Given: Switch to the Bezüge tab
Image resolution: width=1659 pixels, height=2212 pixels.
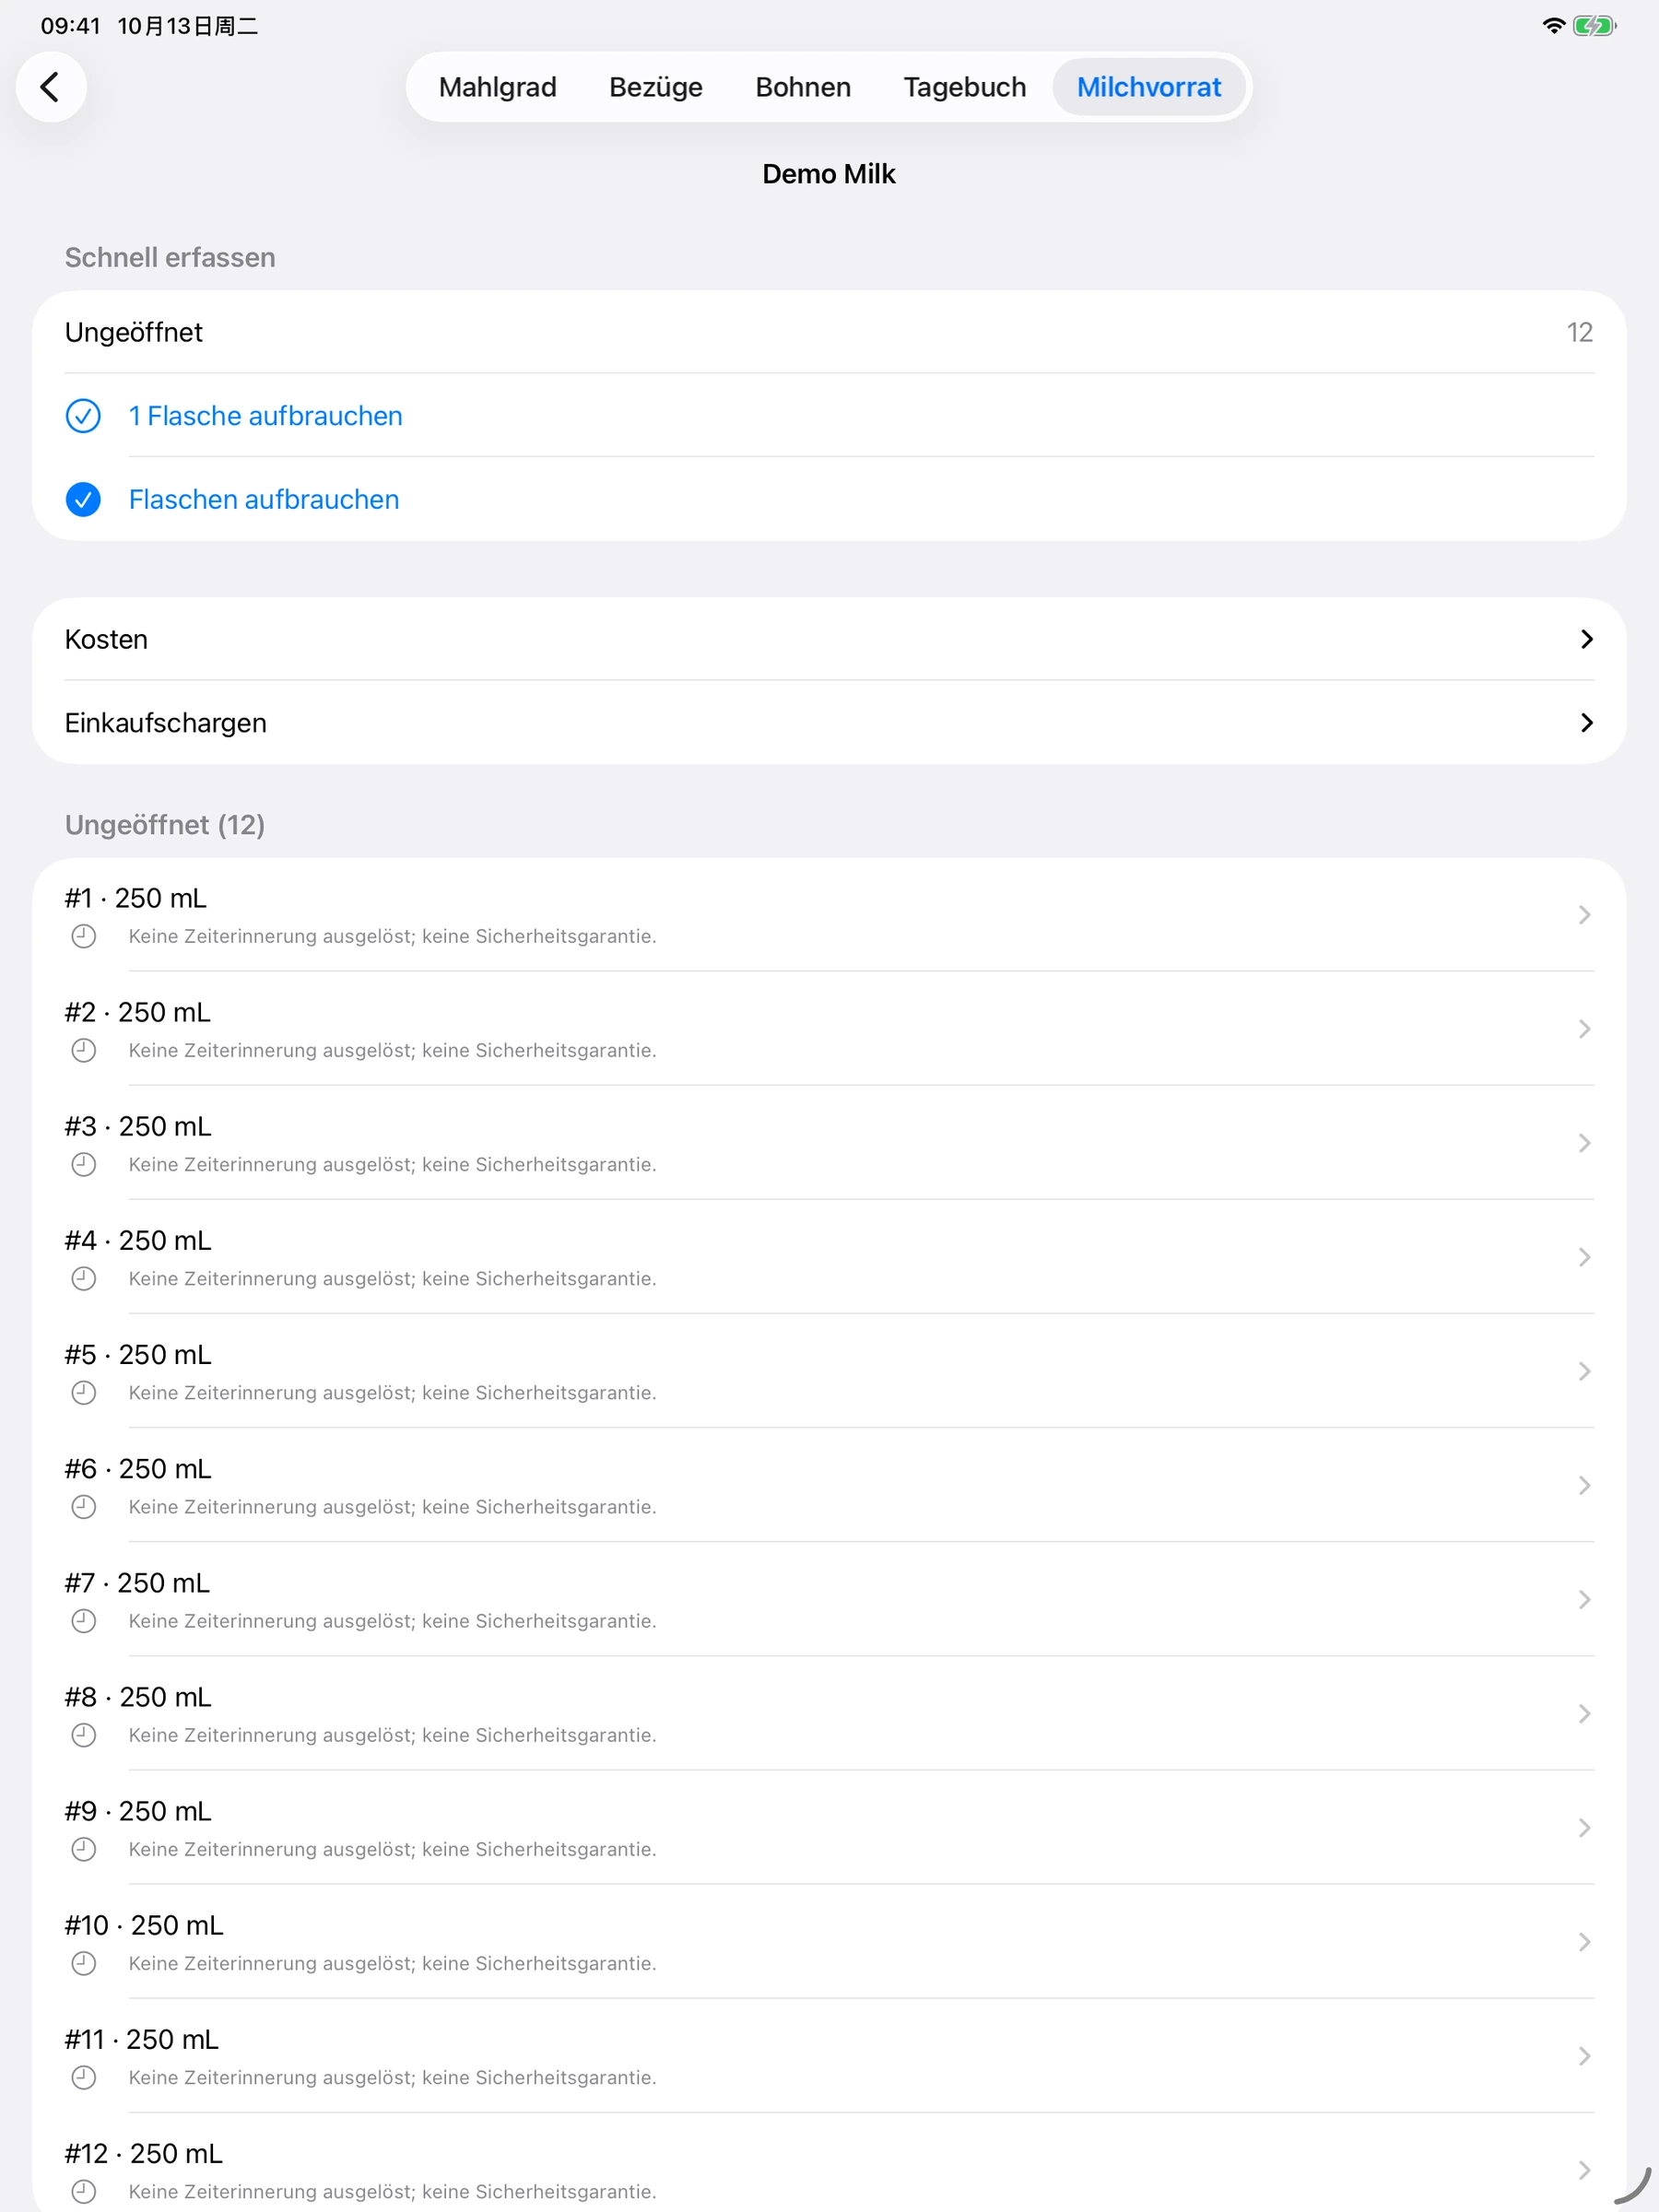Looking at the screenshot, I should click(656, 87).
